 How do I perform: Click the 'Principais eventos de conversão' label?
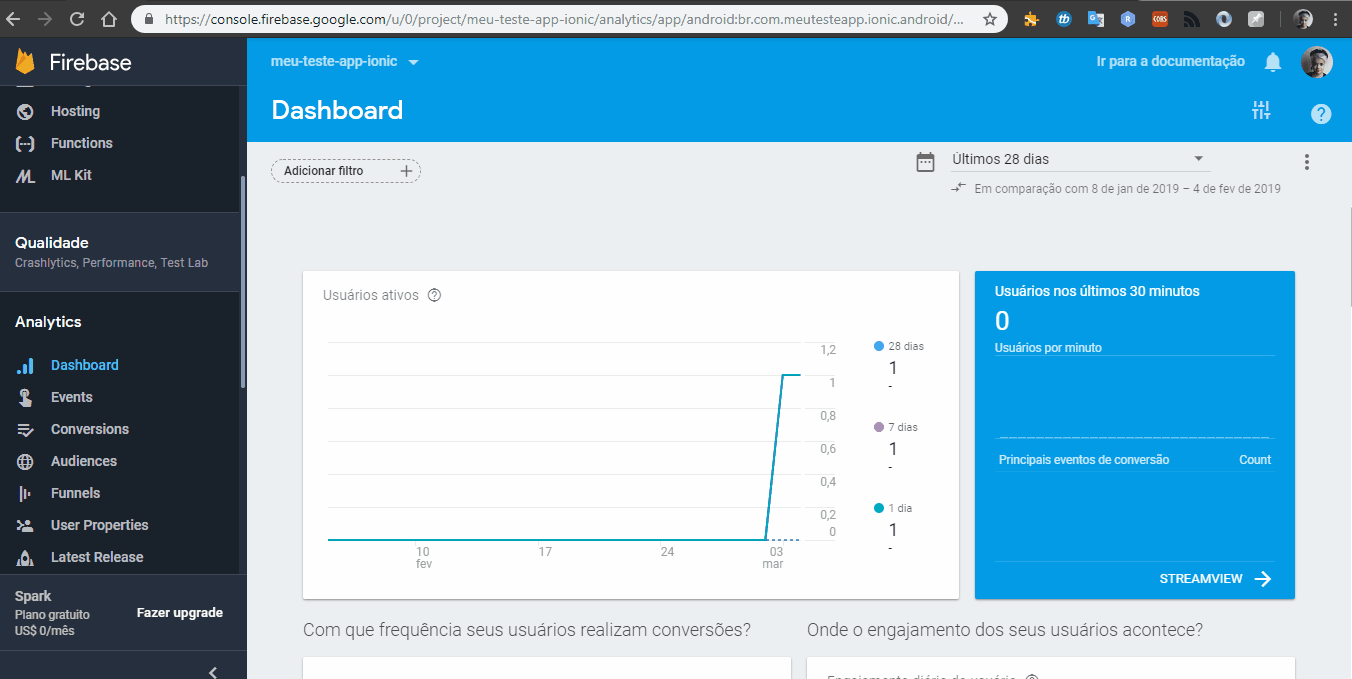tap(1084, 460)
